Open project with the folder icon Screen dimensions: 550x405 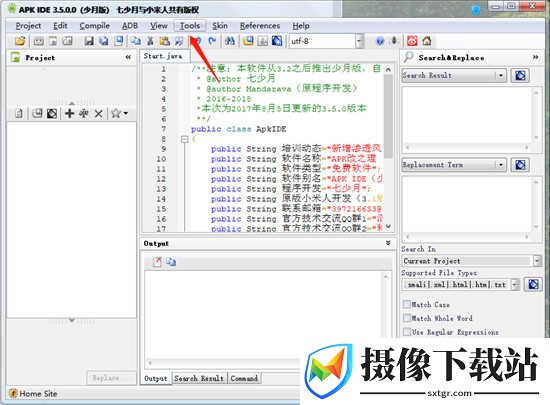pos(20,41)
